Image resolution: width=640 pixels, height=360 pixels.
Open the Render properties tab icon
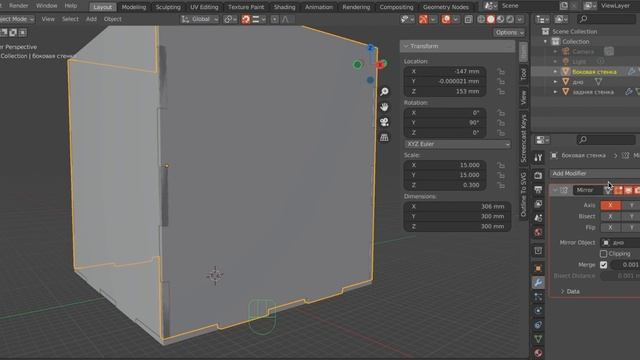coord(538,176)
